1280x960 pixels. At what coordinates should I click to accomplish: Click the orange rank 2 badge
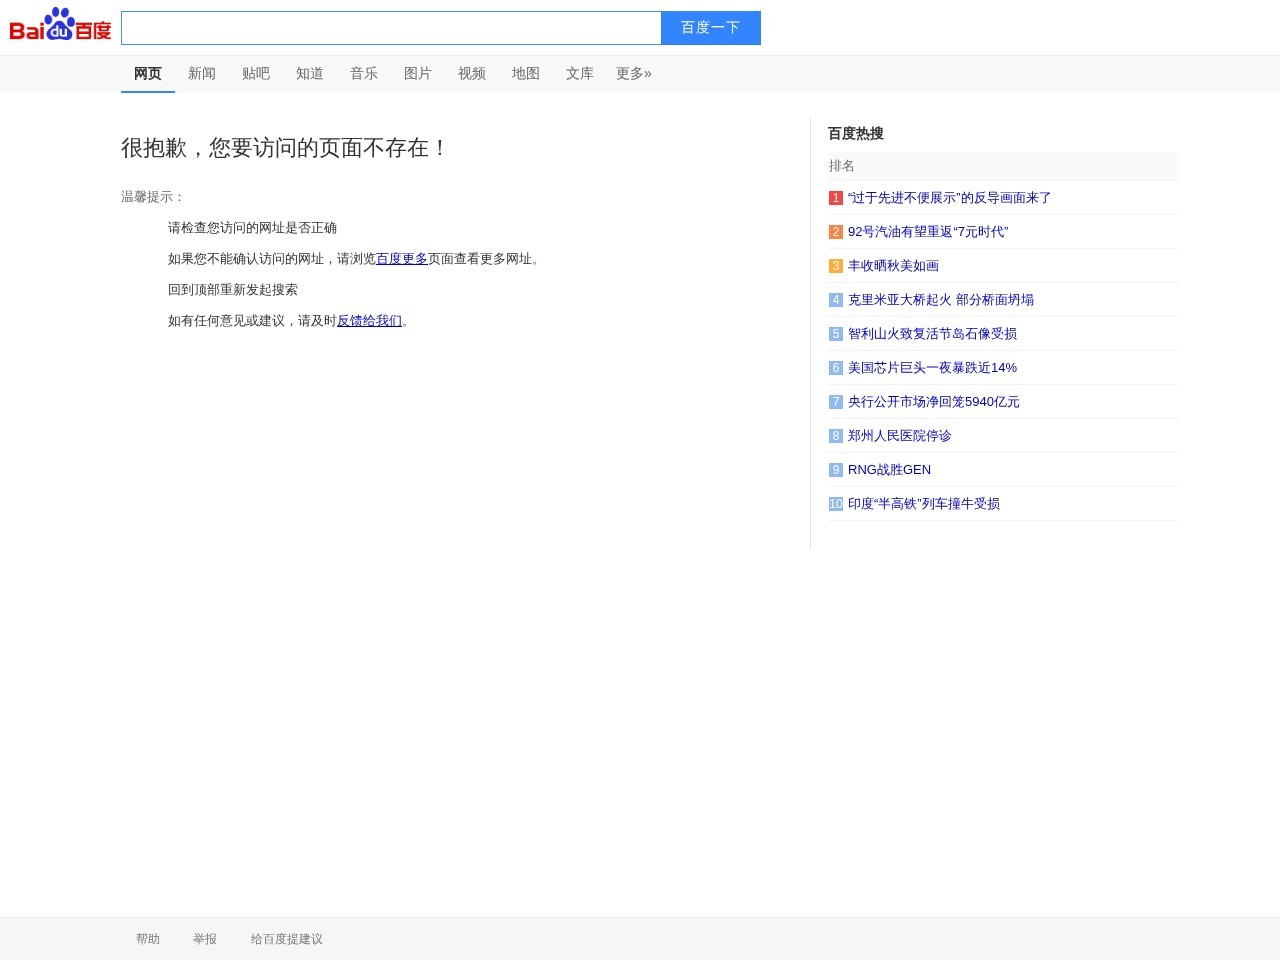point(836,232)
